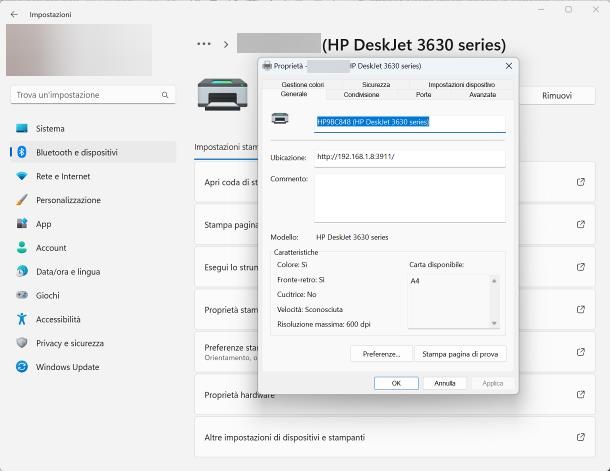Click Velocità: Sconosciuta text
The image size is (610, 471).
click(x=310, y=310)
